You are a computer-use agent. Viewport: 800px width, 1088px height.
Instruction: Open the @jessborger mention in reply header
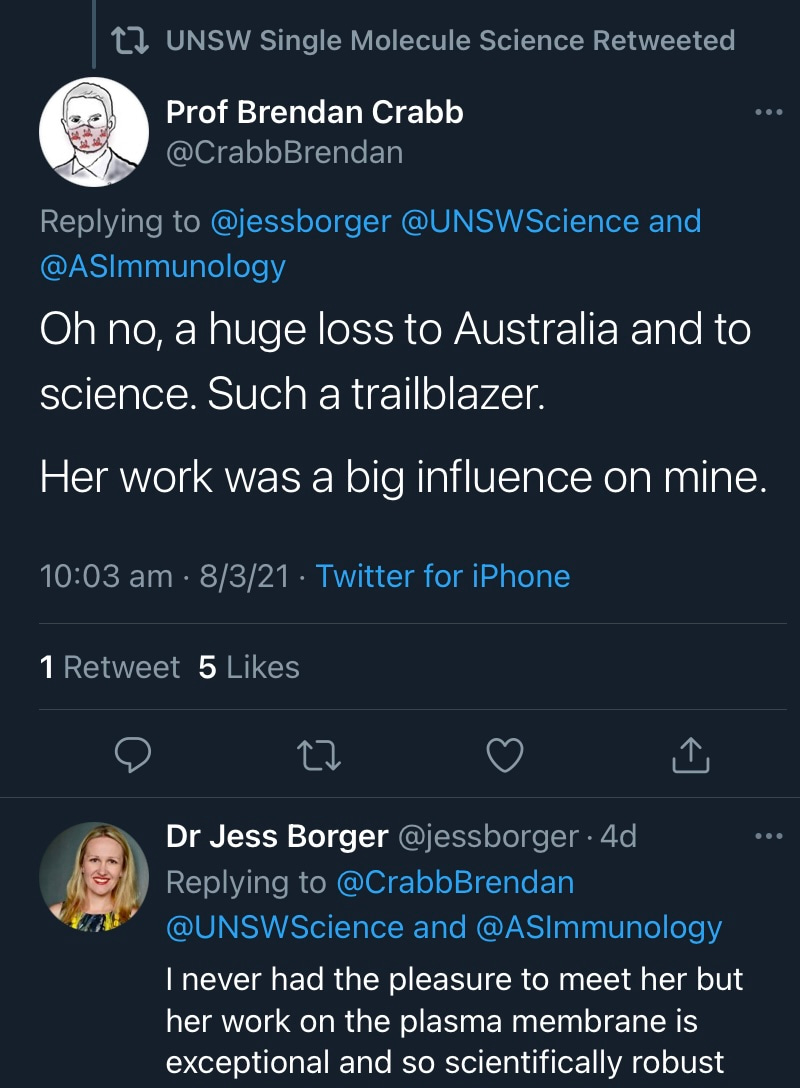[x=301, y=221]
